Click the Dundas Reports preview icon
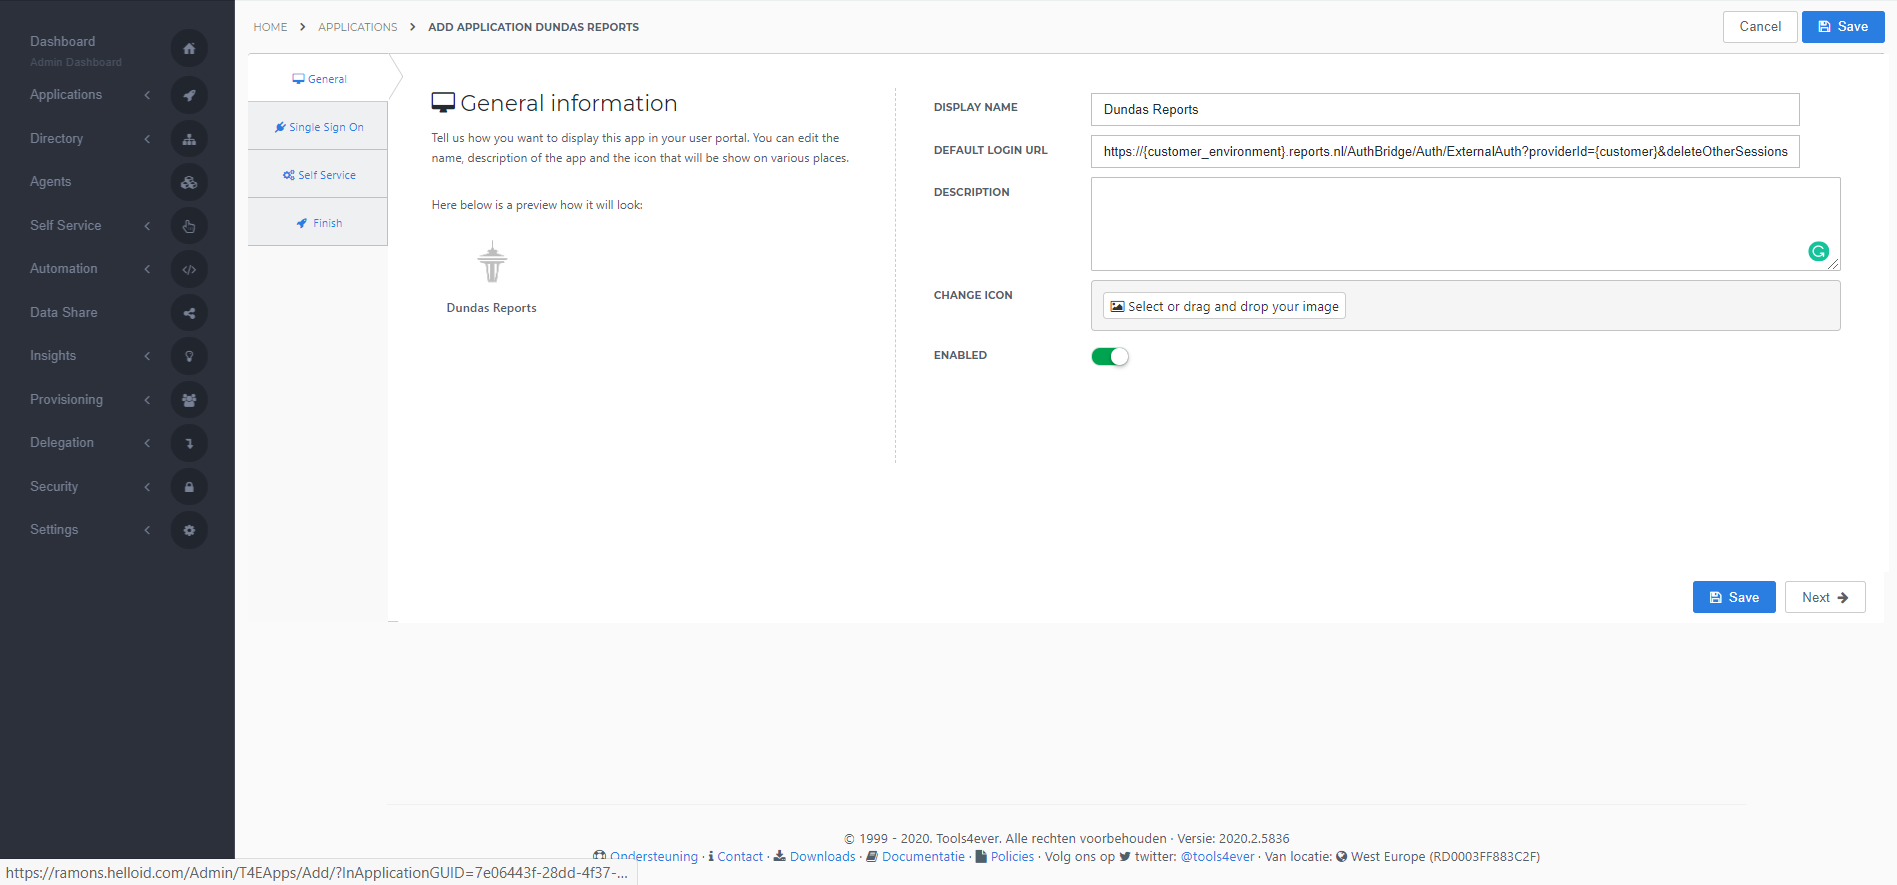 coord(492,262)
